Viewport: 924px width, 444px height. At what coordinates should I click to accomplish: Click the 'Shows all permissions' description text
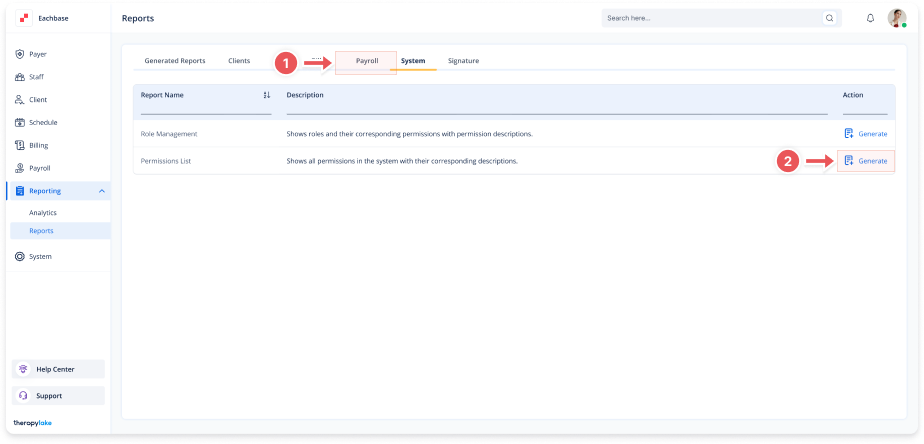(x=402, y=161)
